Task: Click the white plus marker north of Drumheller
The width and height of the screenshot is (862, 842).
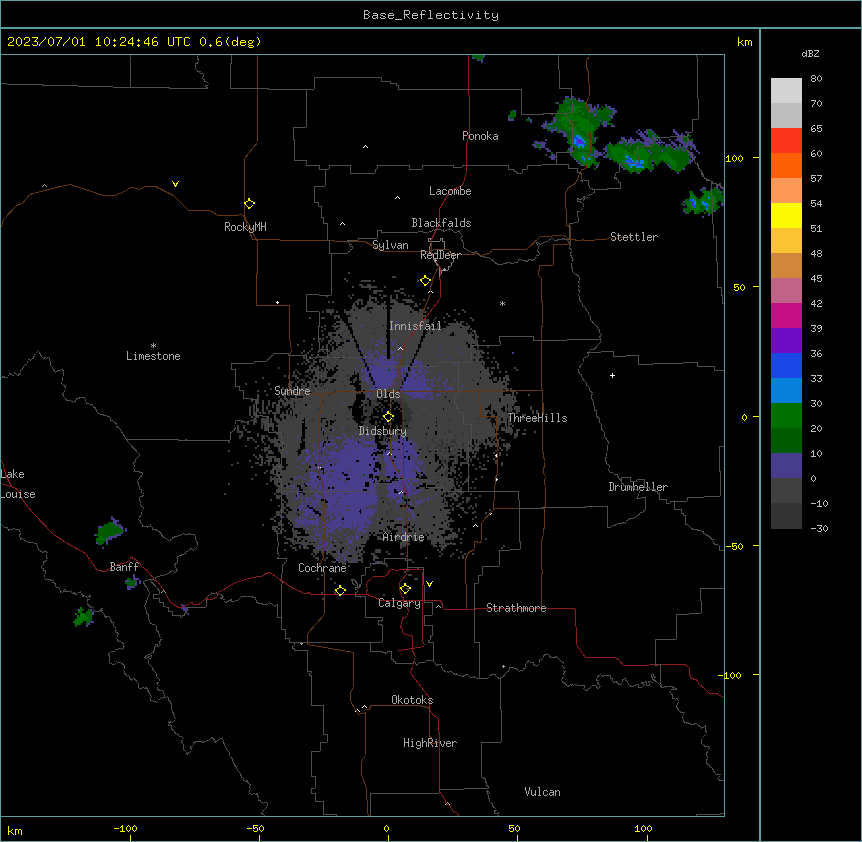Action: click(612, 375)
